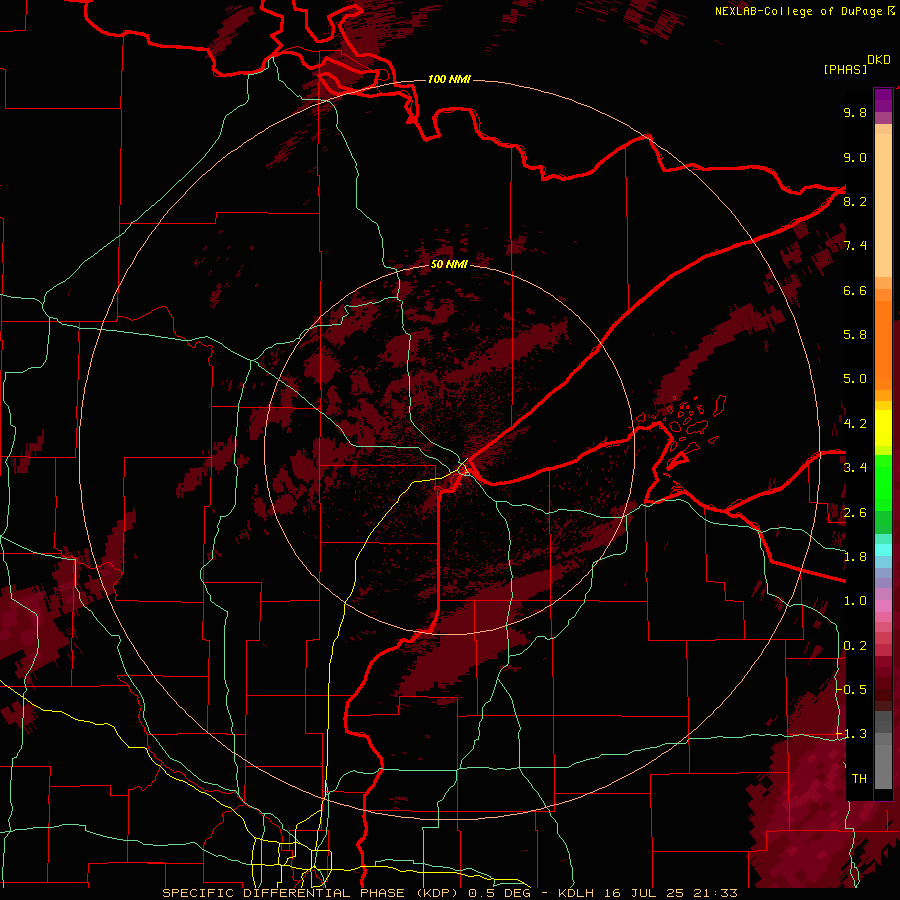The image size is (900, 900).
Task: Click the cyan segment of the color bar
Action: coord(883,549)
